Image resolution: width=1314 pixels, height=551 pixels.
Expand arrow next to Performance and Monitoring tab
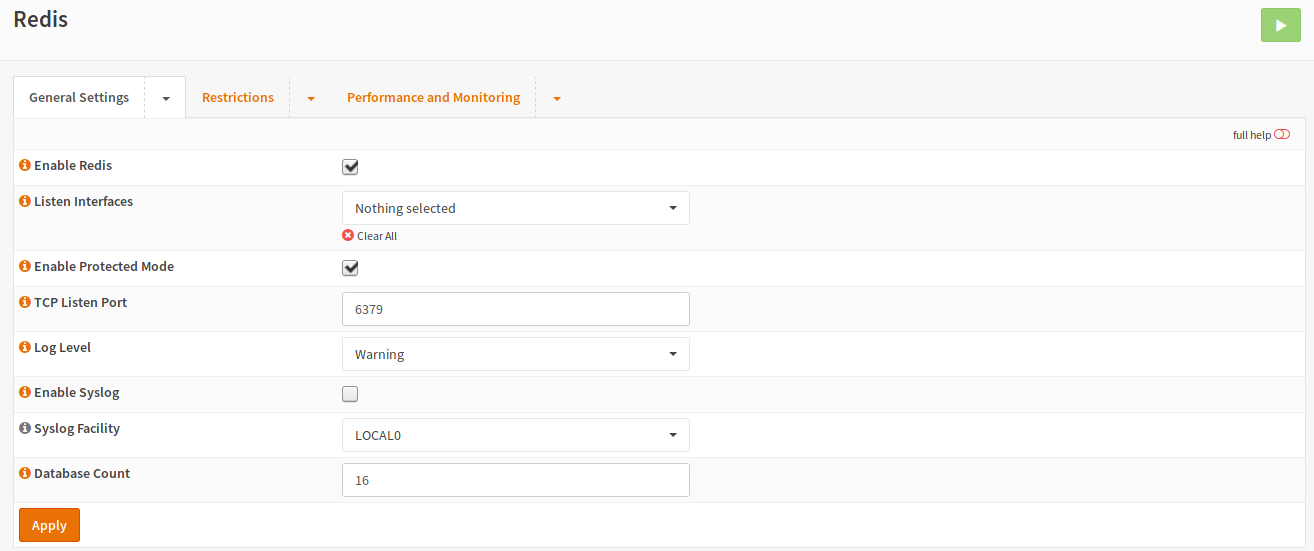point(557,98)
